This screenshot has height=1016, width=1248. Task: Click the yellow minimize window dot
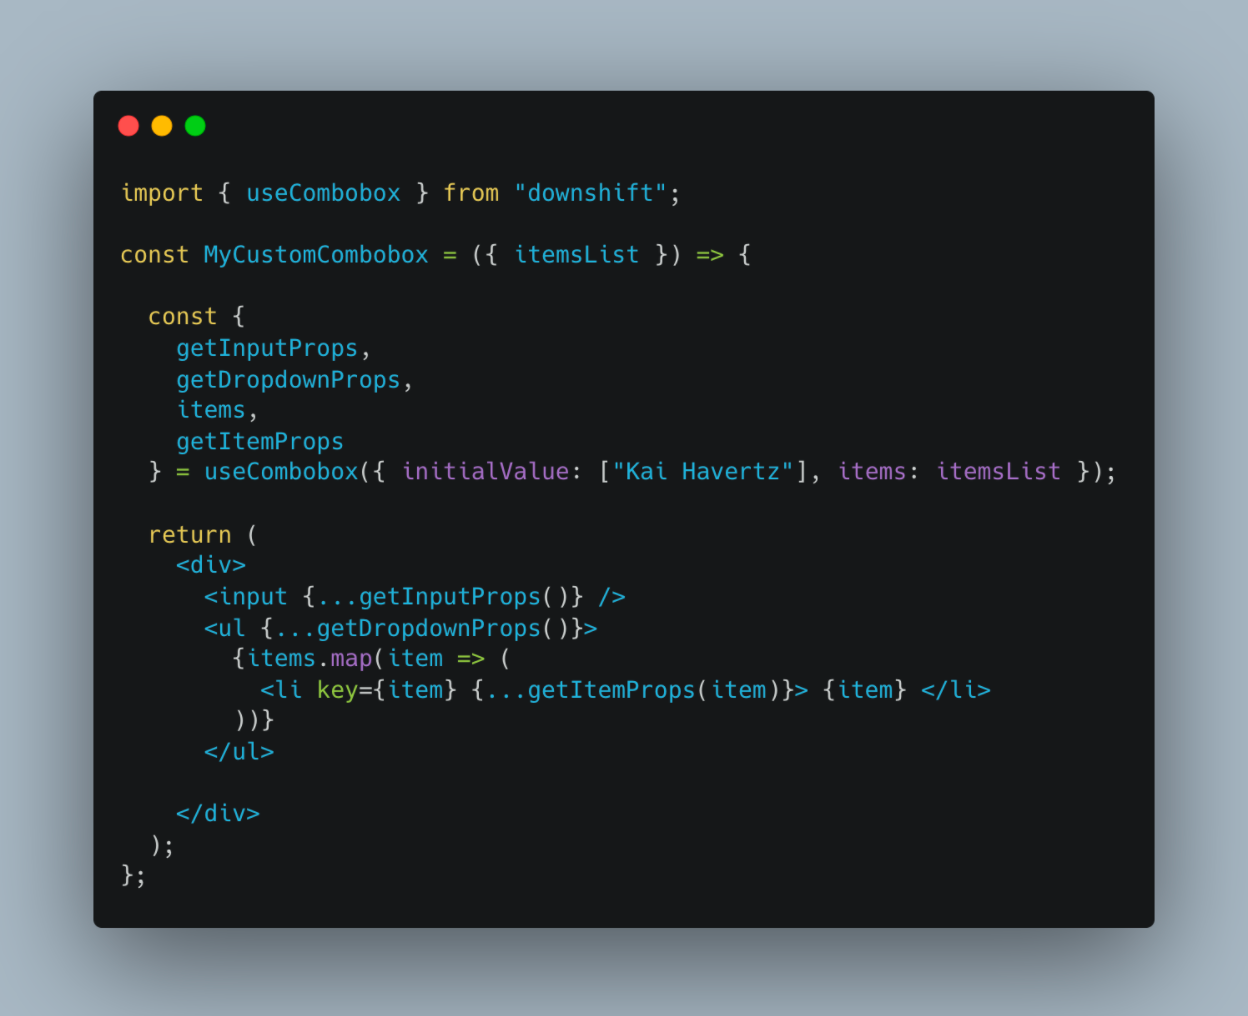[x=162, y=125]
